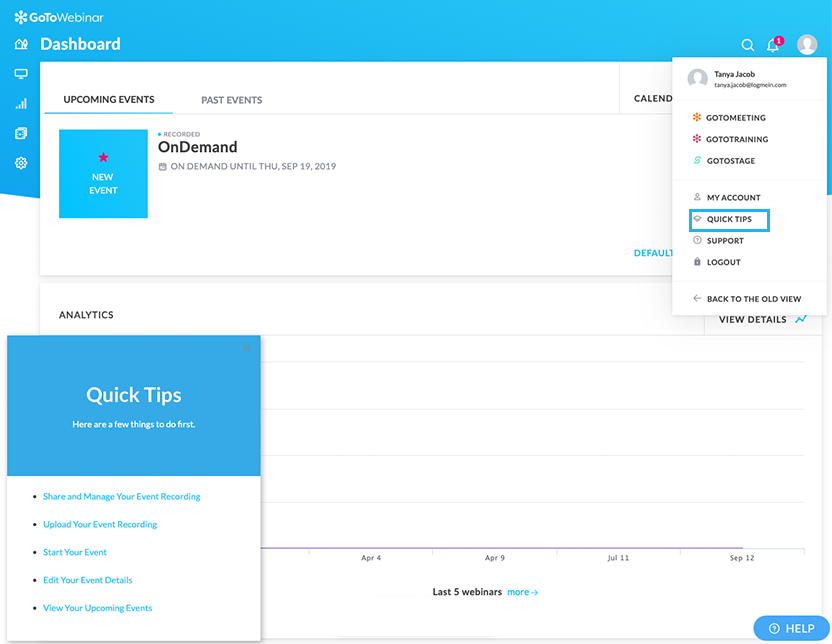This screenshot has width=832, height=644.
Task: Open the webinars monitor icon in sidebar
Action: click(21, 74)
